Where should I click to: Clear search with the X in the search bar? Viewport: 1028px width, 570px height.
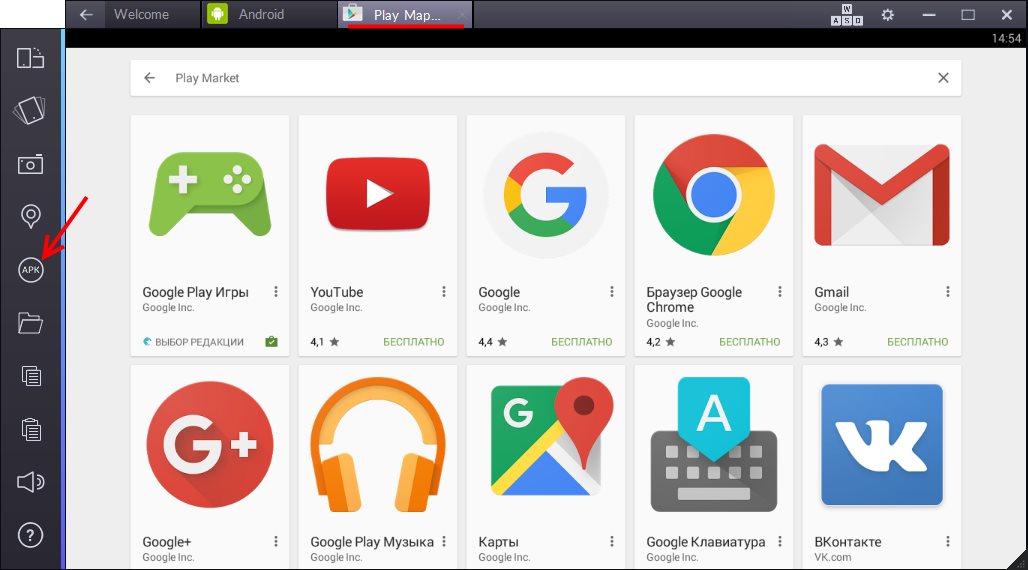(943, 78)
